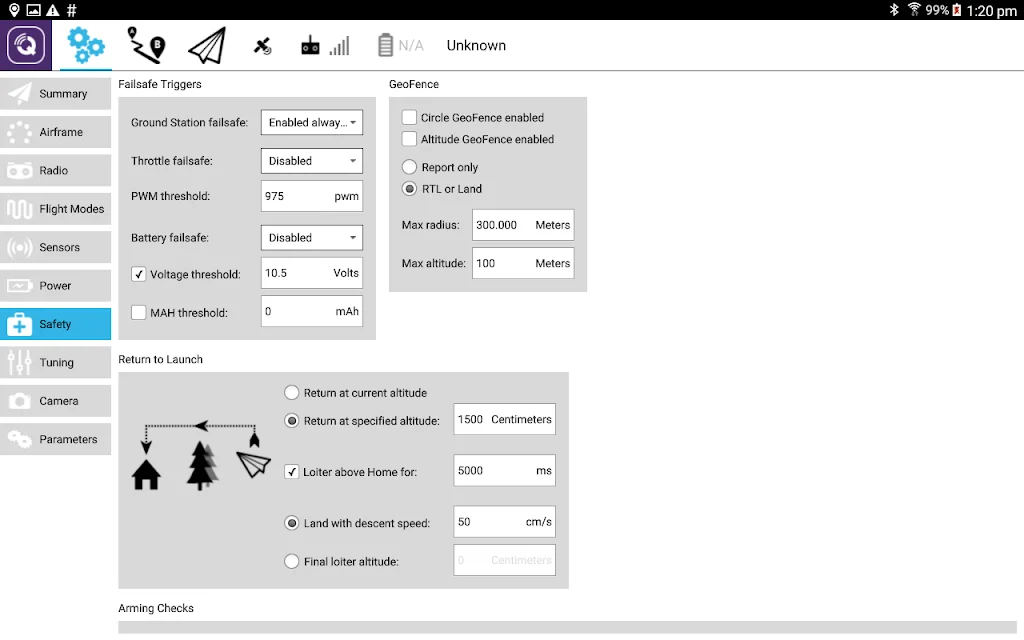Open the QGroundControl app logo menu
The height and width of the screenshot is (640, 1024).
26,45
